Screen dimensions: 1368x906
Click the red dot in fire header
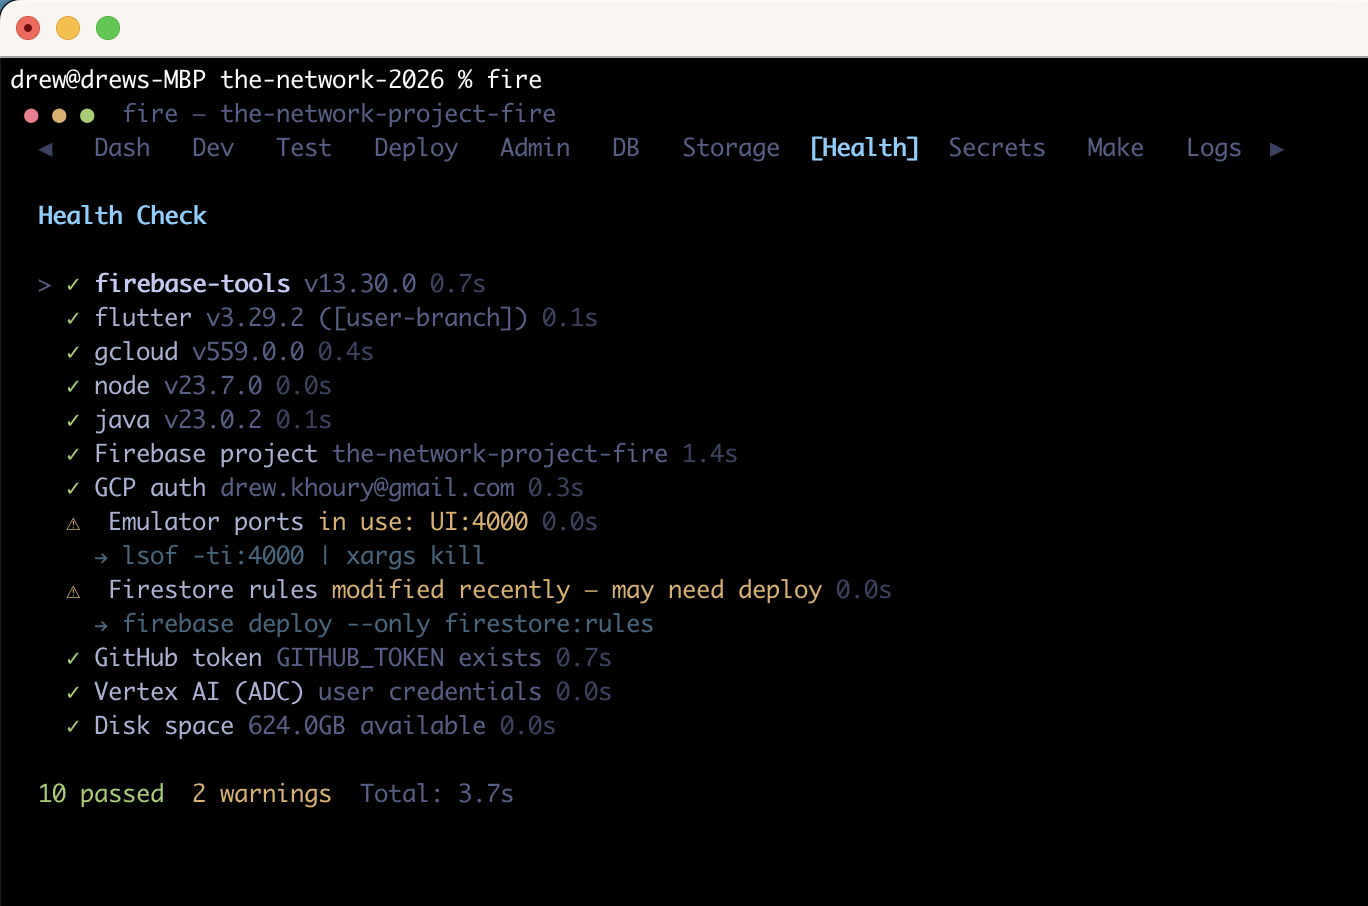click(31, 115)
